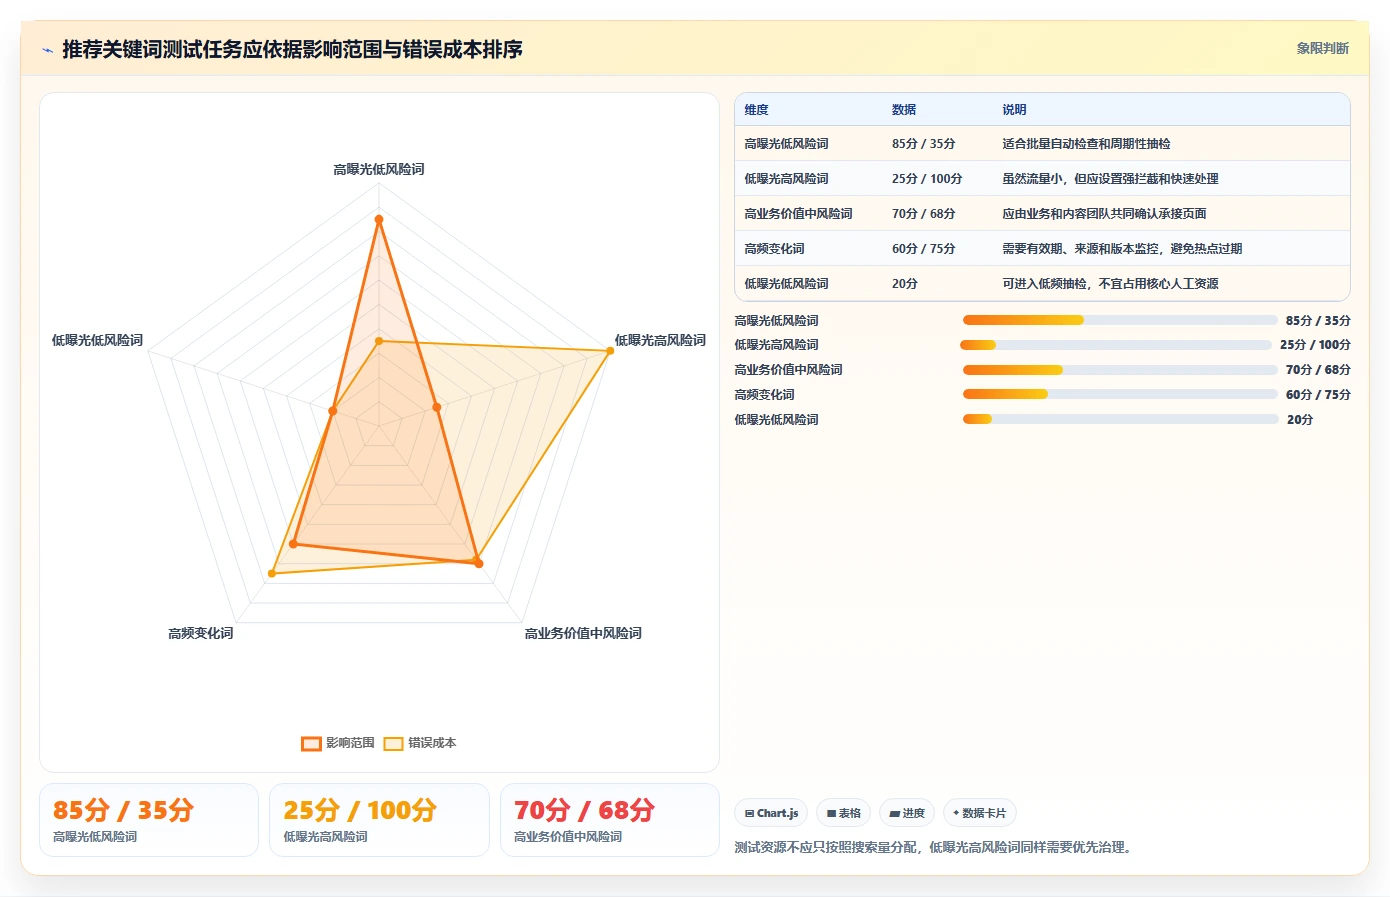
Task: Toggle the 影响范围 legend item
Action: [x=338, y=743]
